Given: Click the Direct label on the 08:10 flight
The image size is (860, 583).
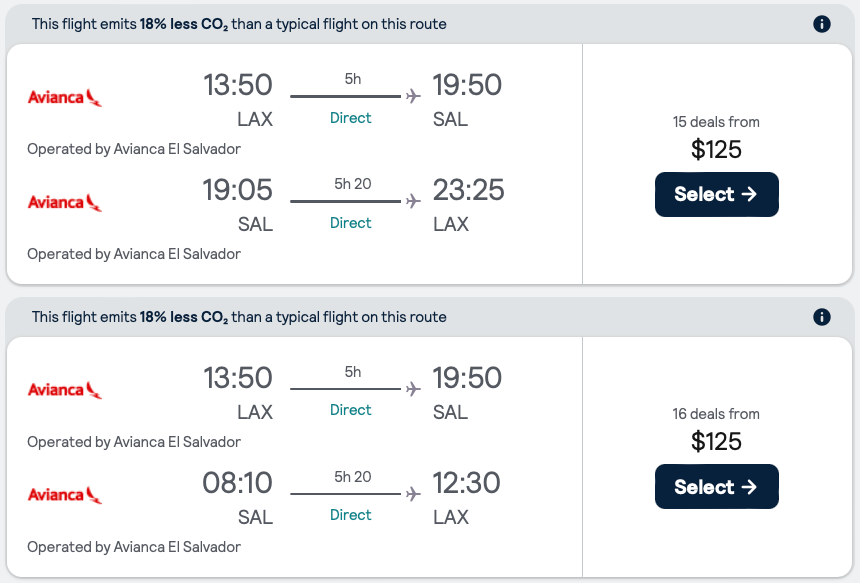Looking at the screenshot, I should click(351, 515).
